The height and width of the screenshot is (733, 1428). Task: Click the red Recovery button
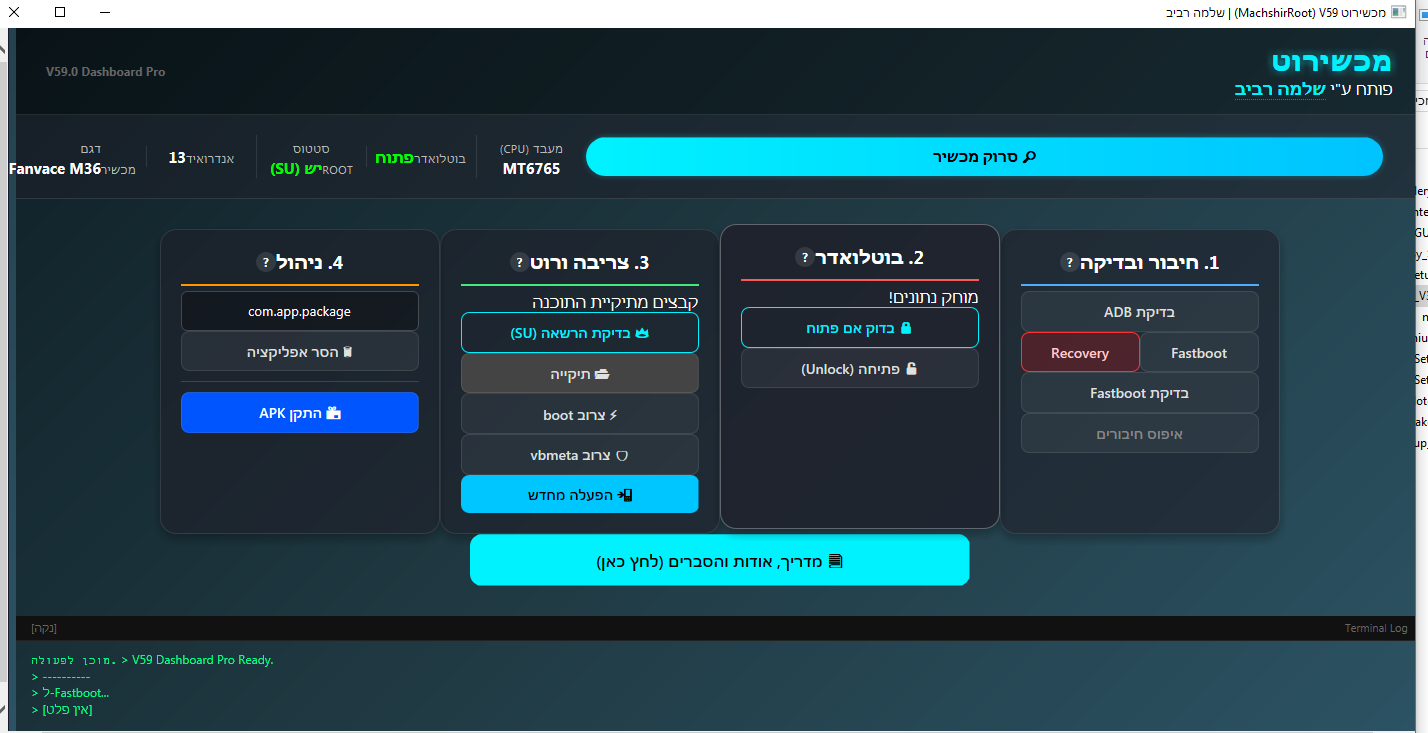pyautogui.click(x=1079, y=352)
